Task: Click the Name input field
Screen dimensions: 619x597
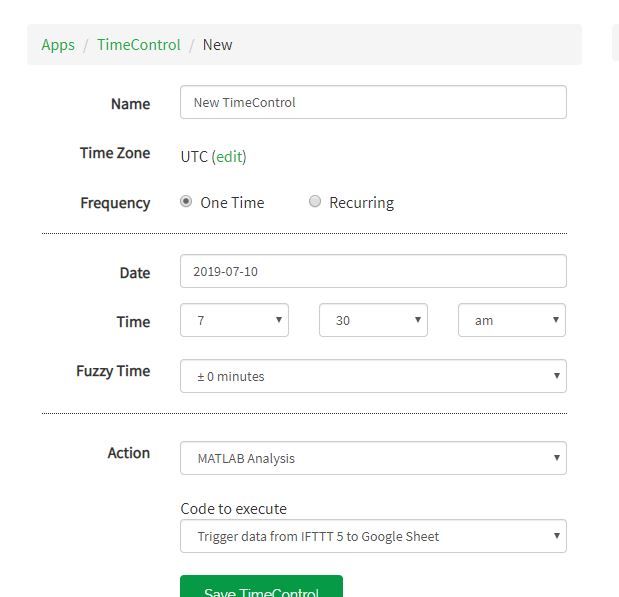Action: click(x=373, y=102)
